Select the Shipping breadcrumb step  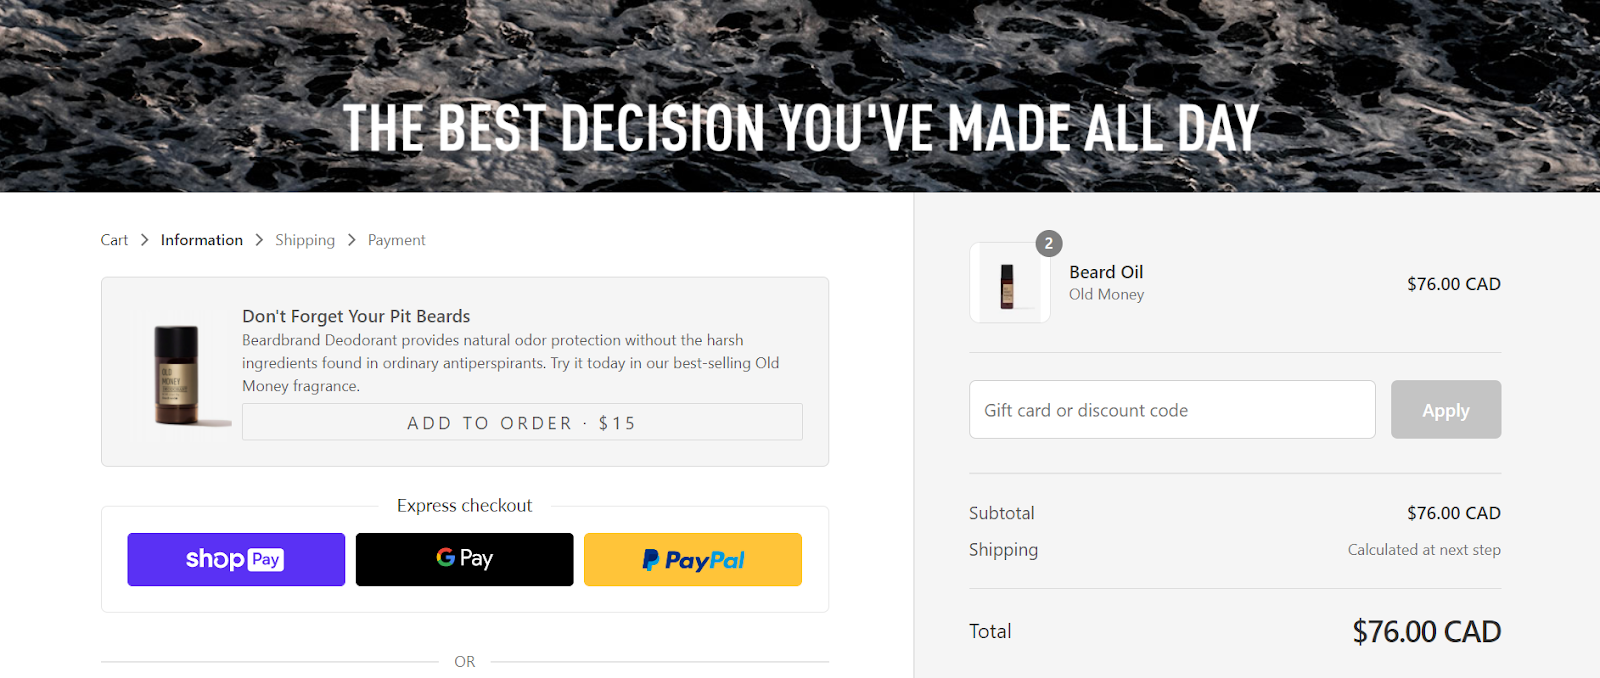(305, 240)
